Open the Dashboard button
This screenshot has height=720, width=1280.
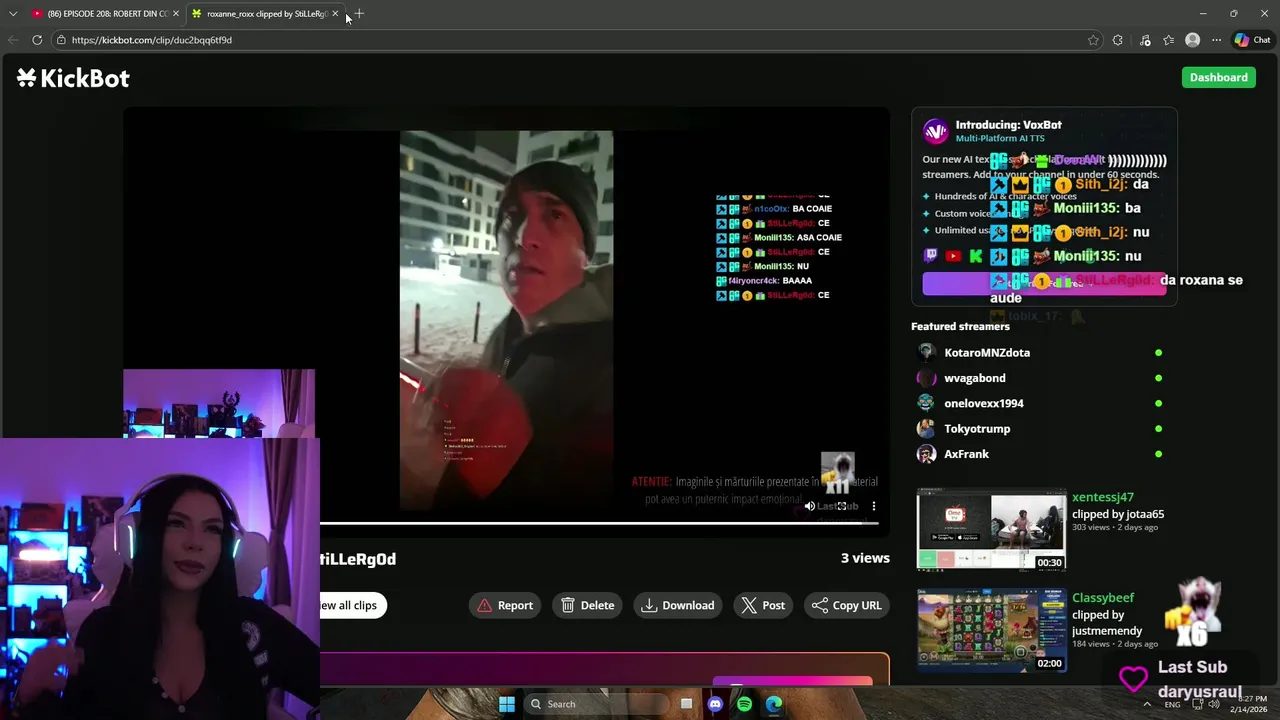coord(1218,77)
